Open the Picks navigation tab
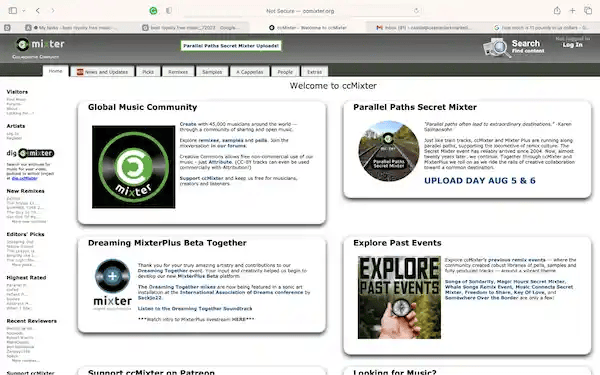This screenshot has height=375, width=600. [x=148, y=72]
